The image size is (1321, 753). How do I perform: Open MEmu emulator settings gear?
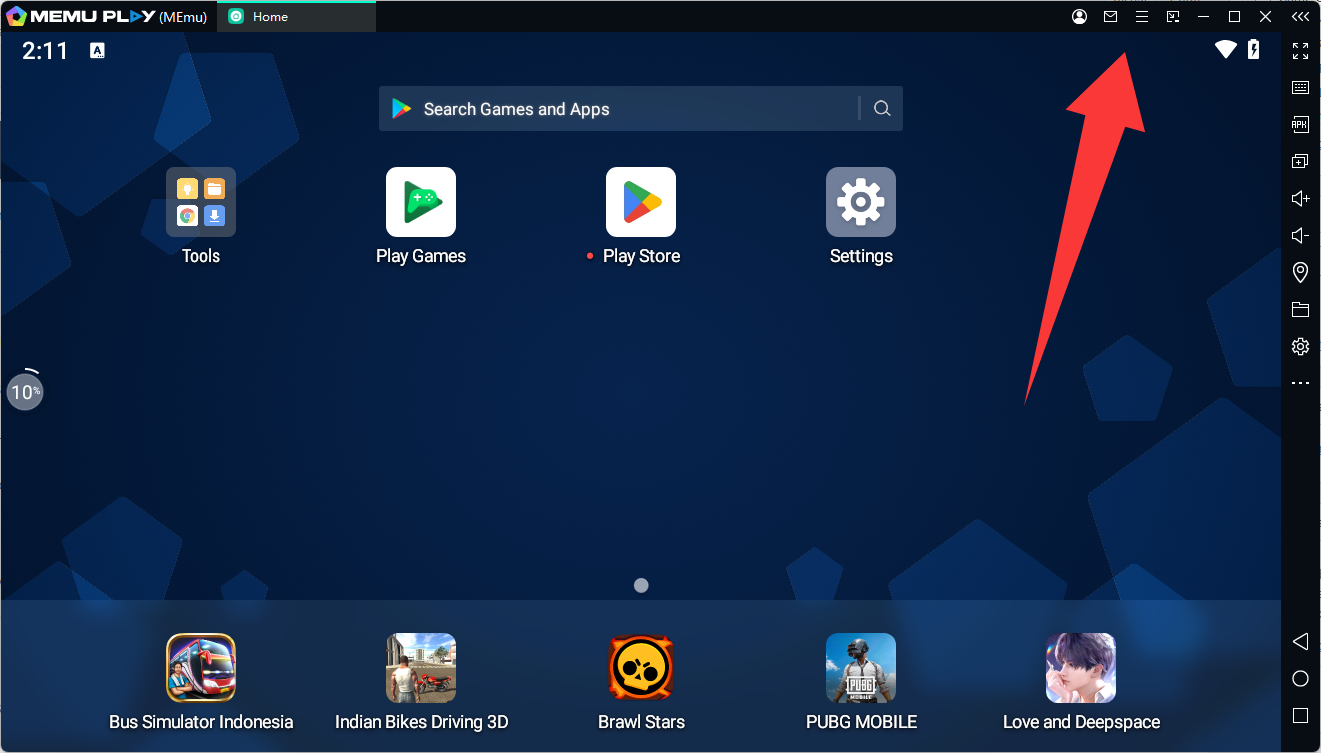[1300, 347]
